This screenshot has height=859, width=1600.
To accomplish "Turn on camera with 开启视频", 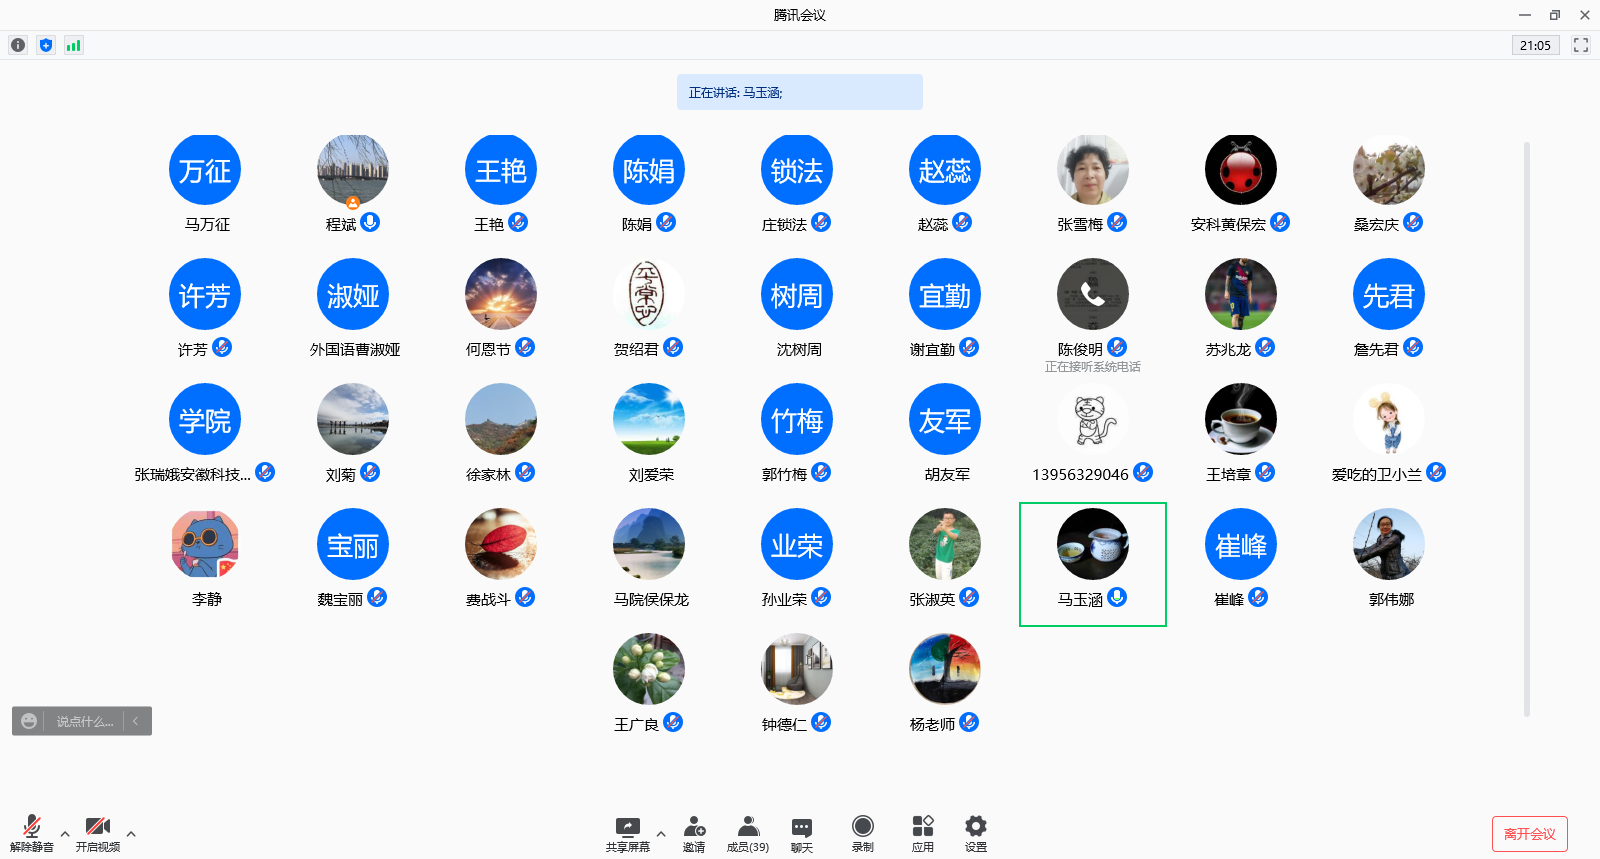I will 98,833.
